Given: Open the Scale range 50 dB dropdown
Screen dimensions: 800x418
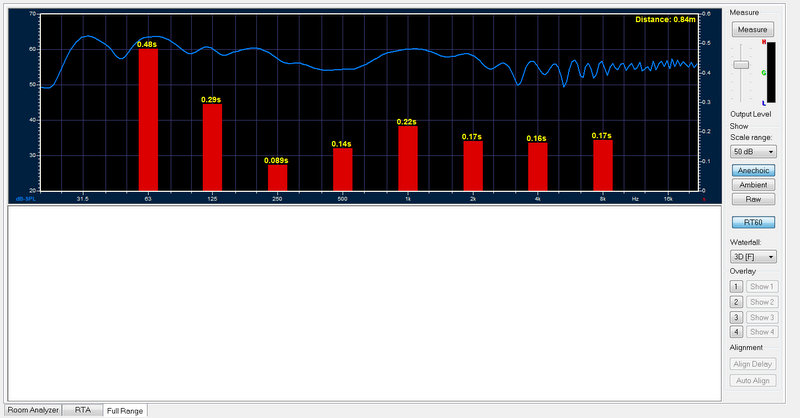Looking at the screenshot, I should pos(753,152).
